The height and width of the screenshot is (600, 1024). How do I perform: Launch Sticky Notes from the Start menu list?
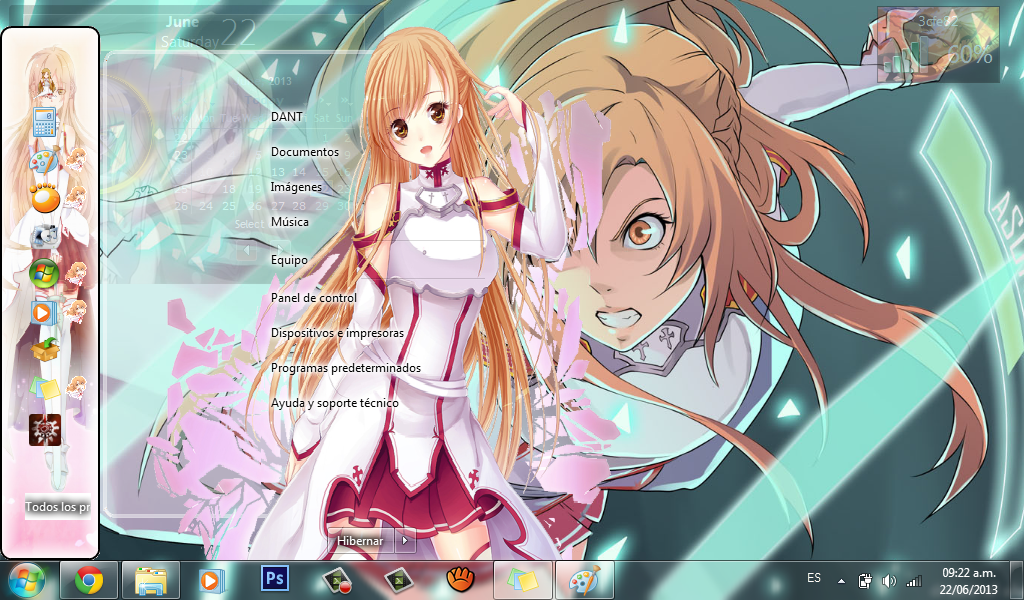click(x=44, y=388)
